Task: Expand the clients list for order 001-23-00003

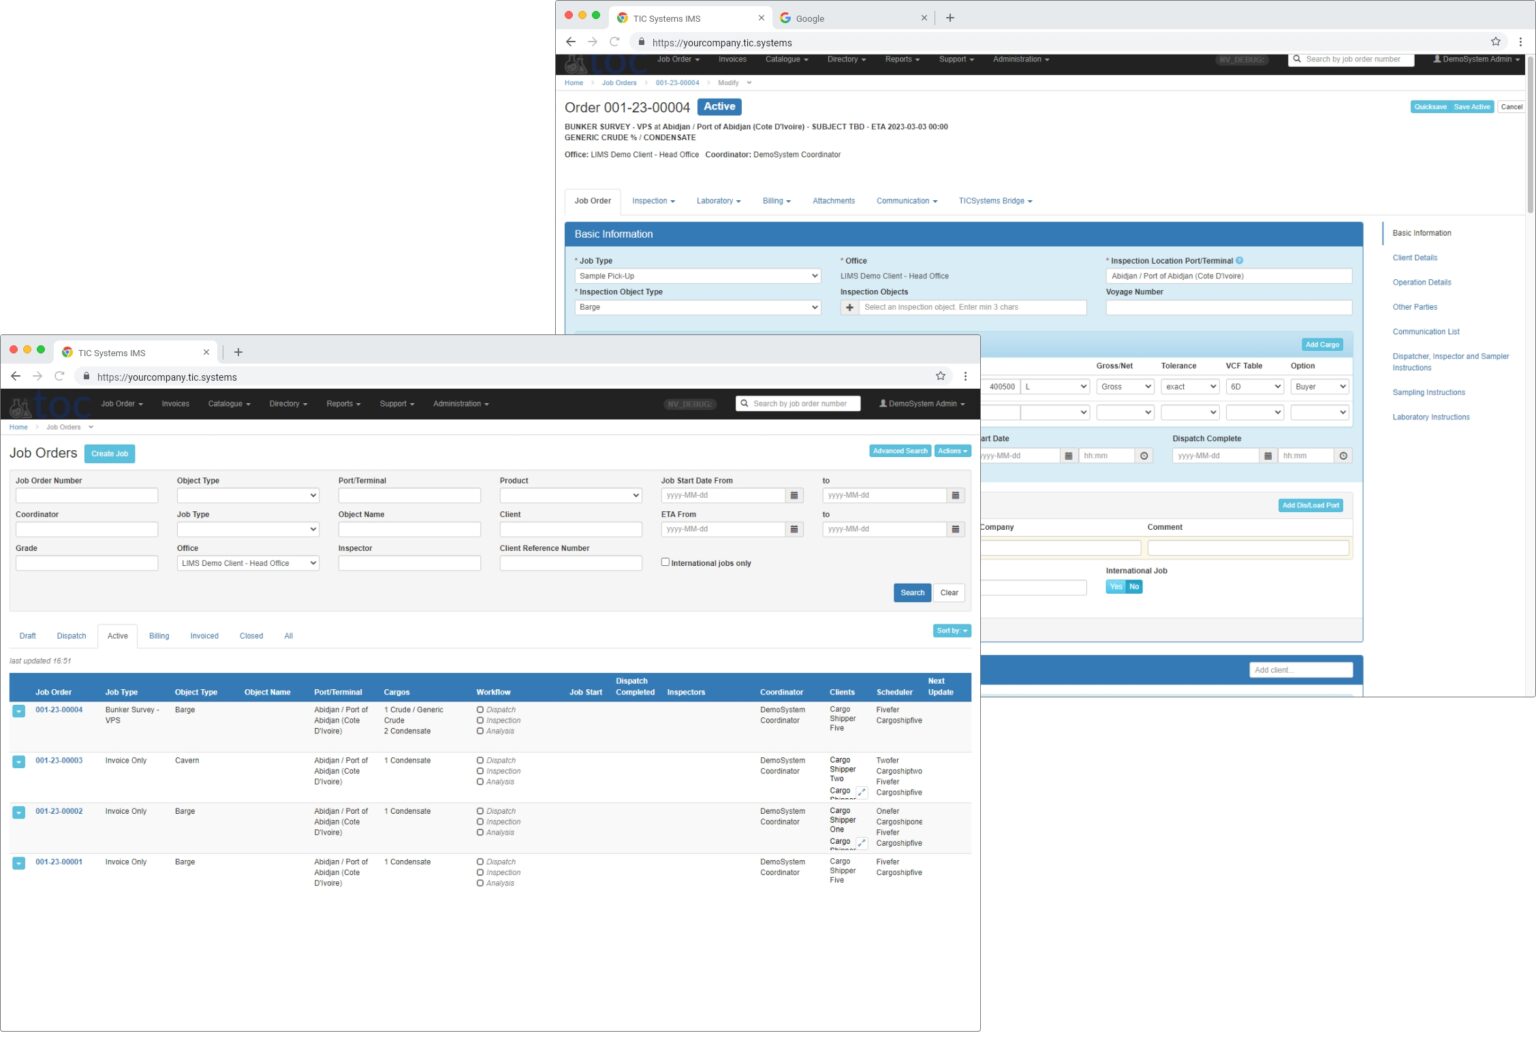Action: pyautogui.click(x=861, y=792)
